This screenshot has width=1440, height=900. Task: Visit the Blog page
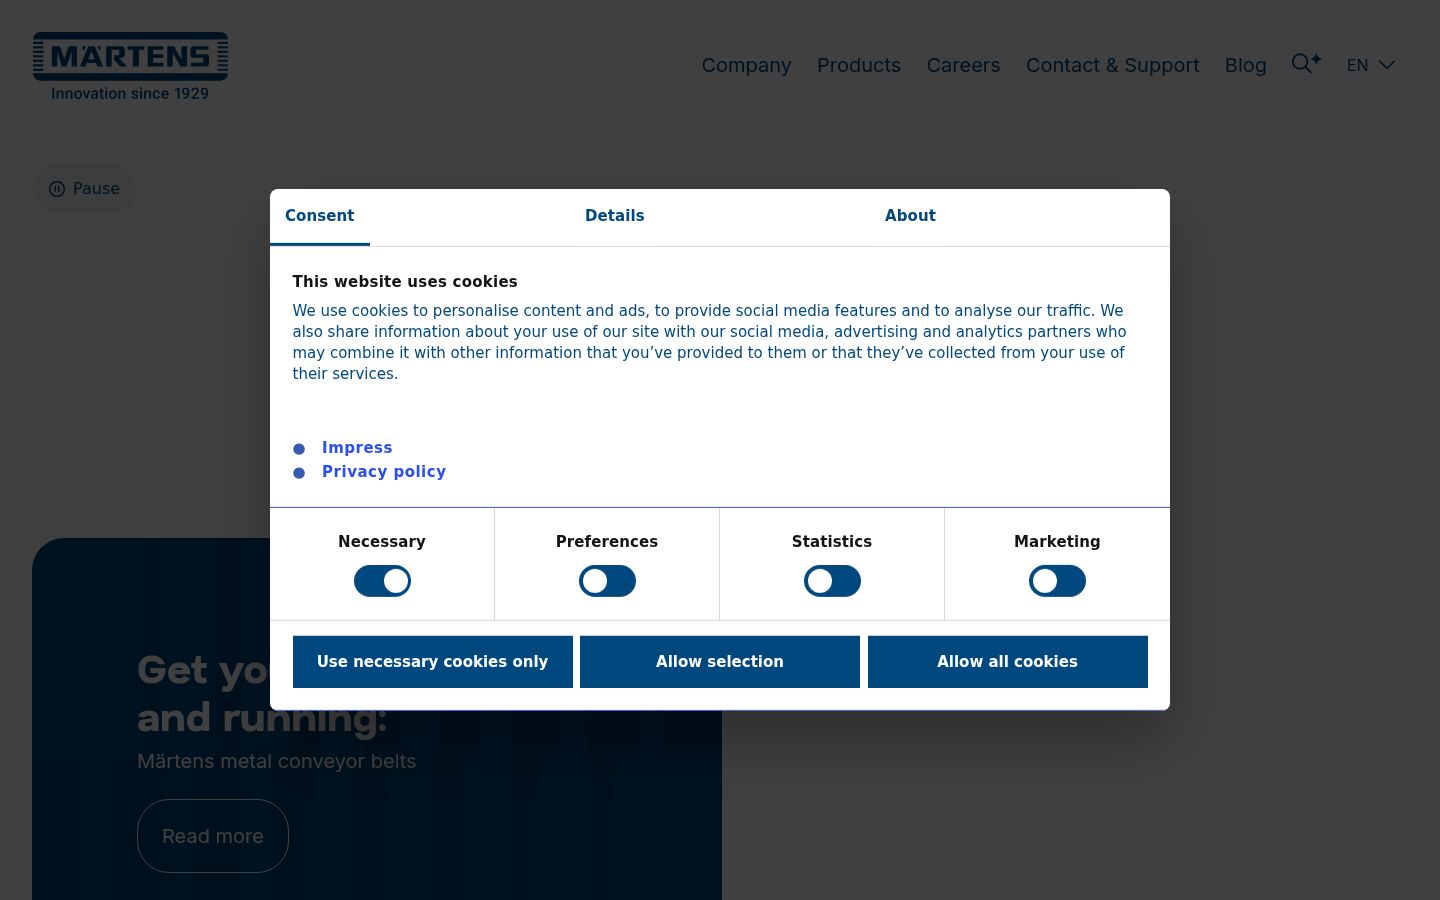(1246, 65)
